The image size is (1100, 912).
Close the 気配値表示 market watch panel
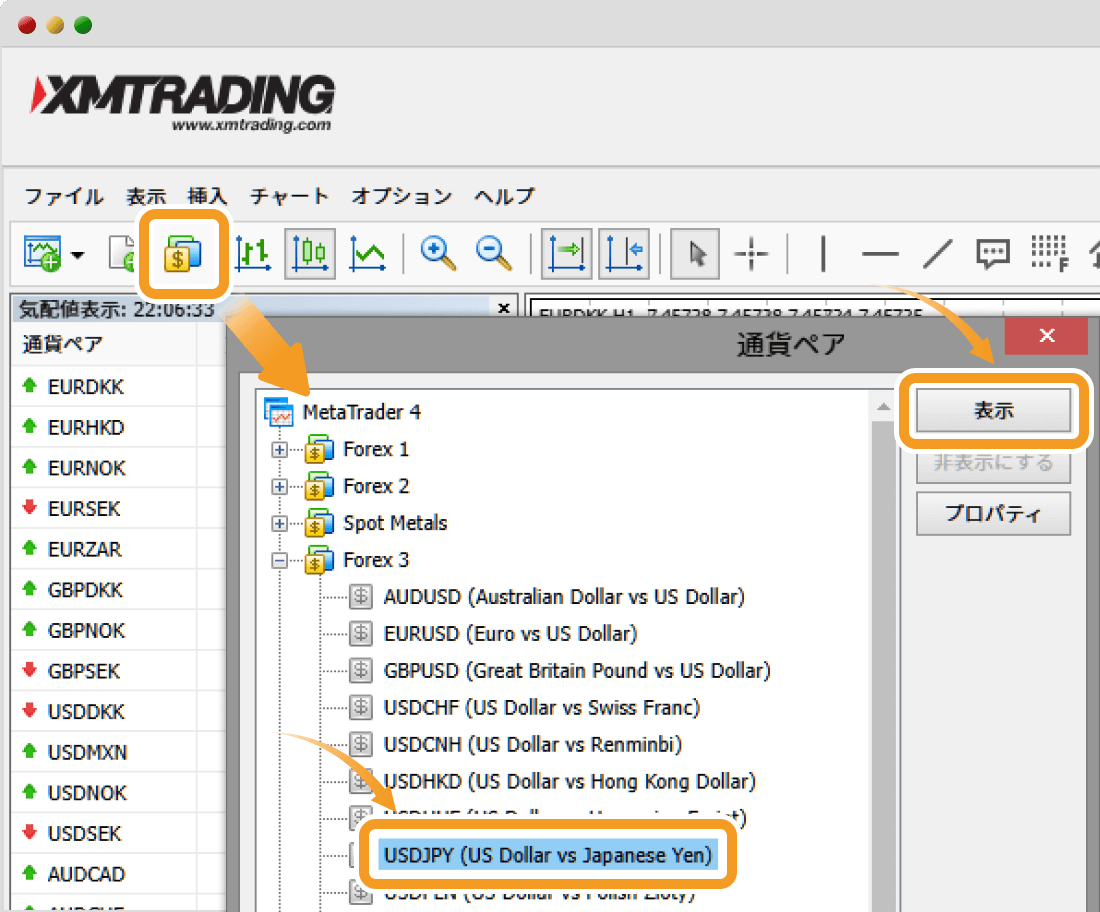pyautogui.click(x=503, y=308)
